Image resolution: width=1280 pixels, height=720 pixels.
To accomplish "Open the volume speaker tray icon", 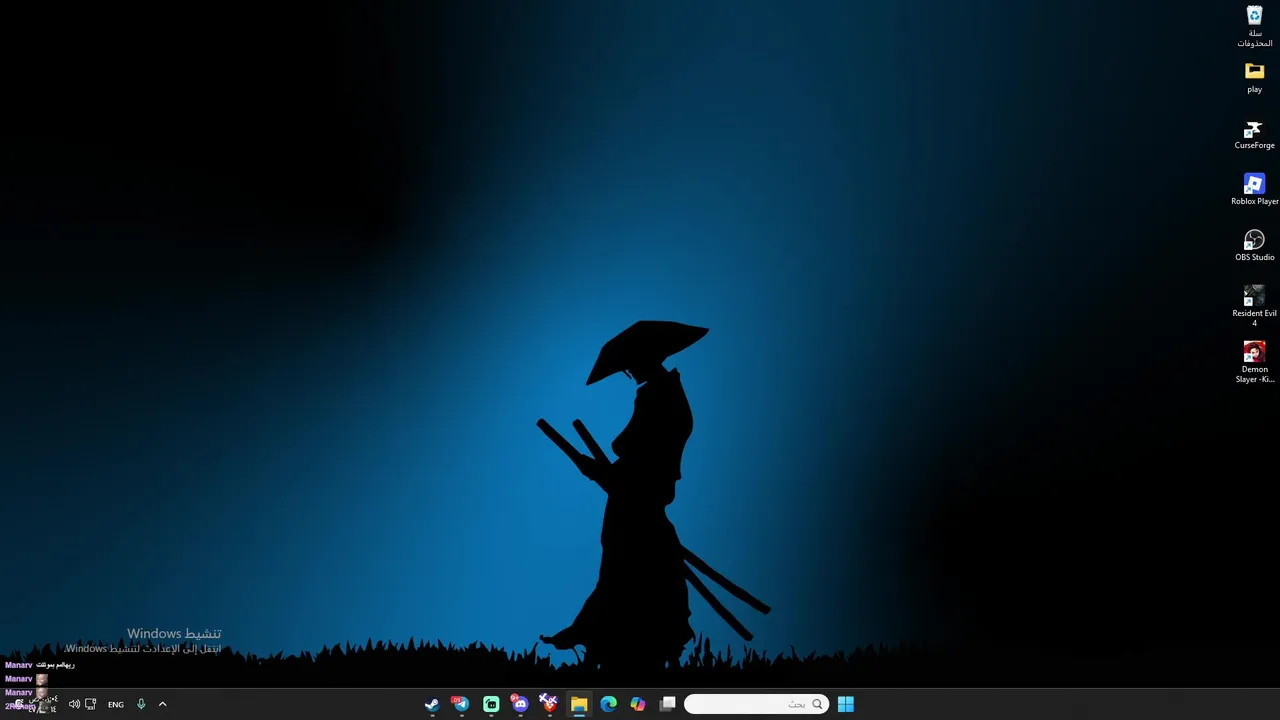I will pyautogui.click(x=74, y=704).
